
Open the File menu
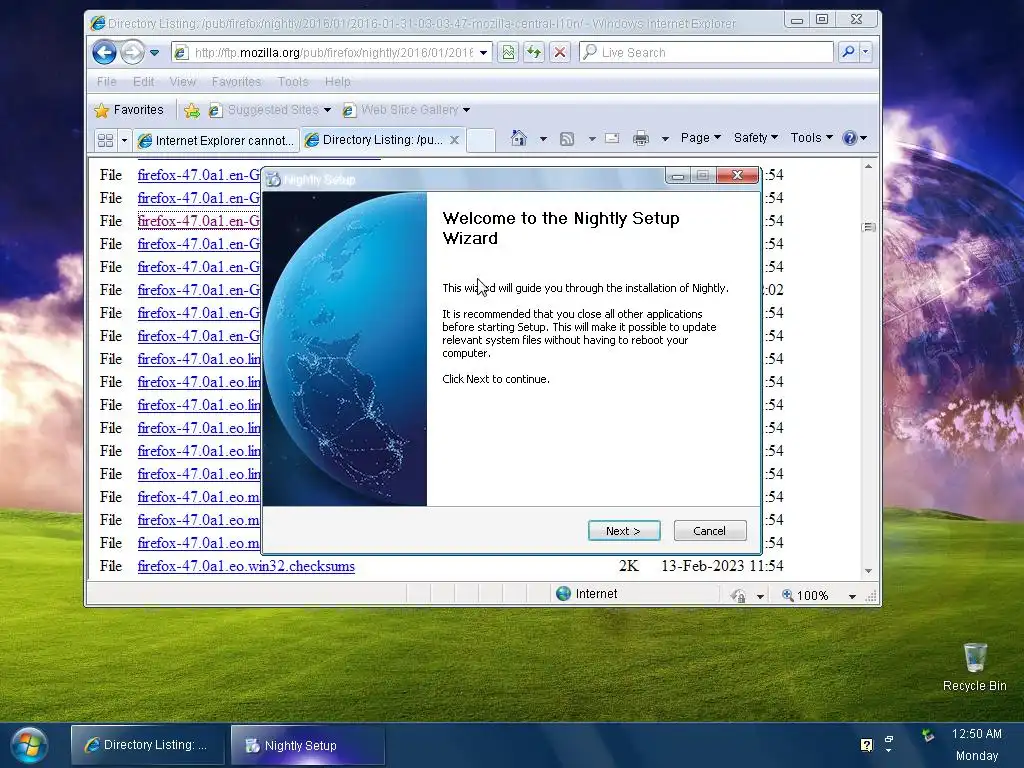pyautogui.click(x=106, y=82)
